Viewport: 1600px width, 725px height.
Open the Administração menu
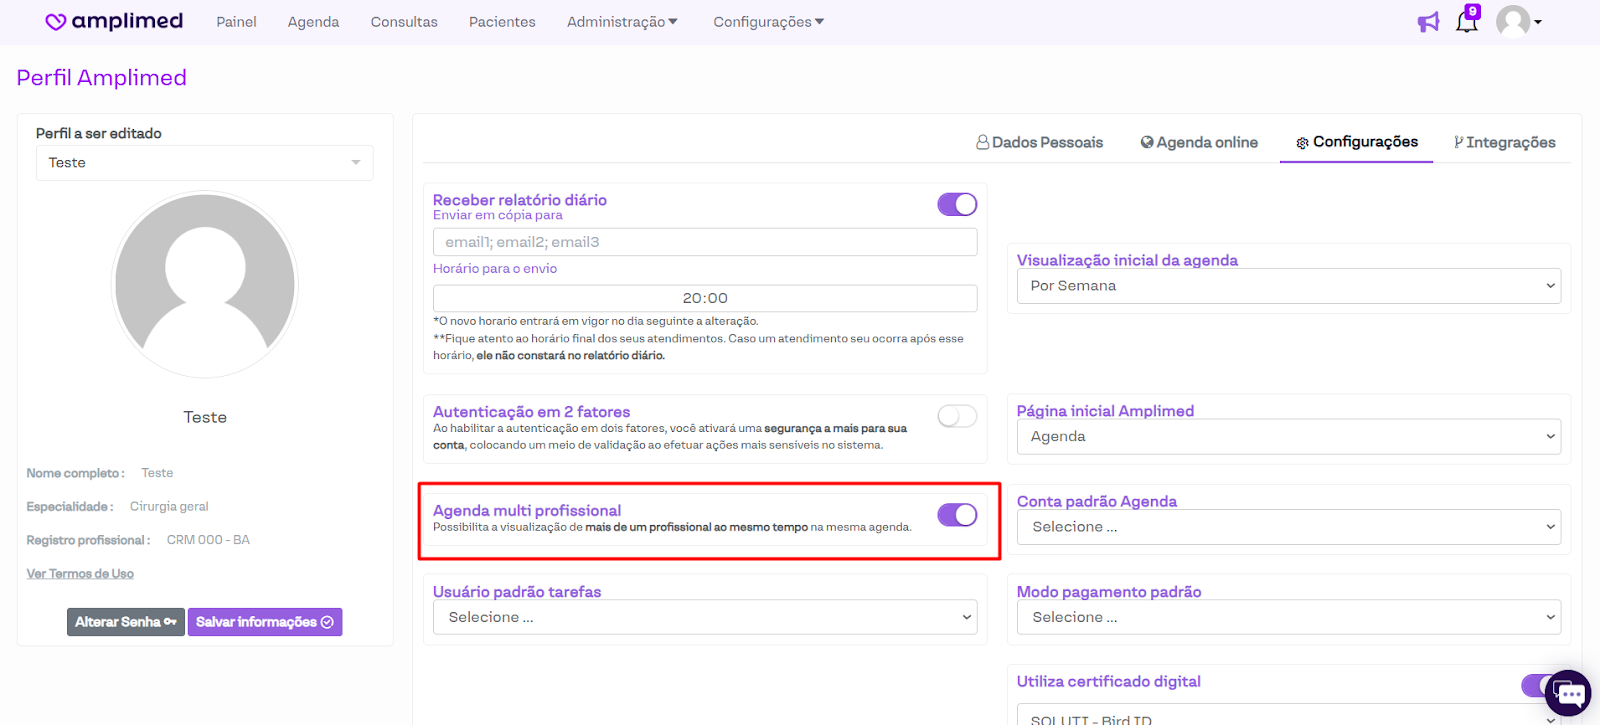[622, 22]
